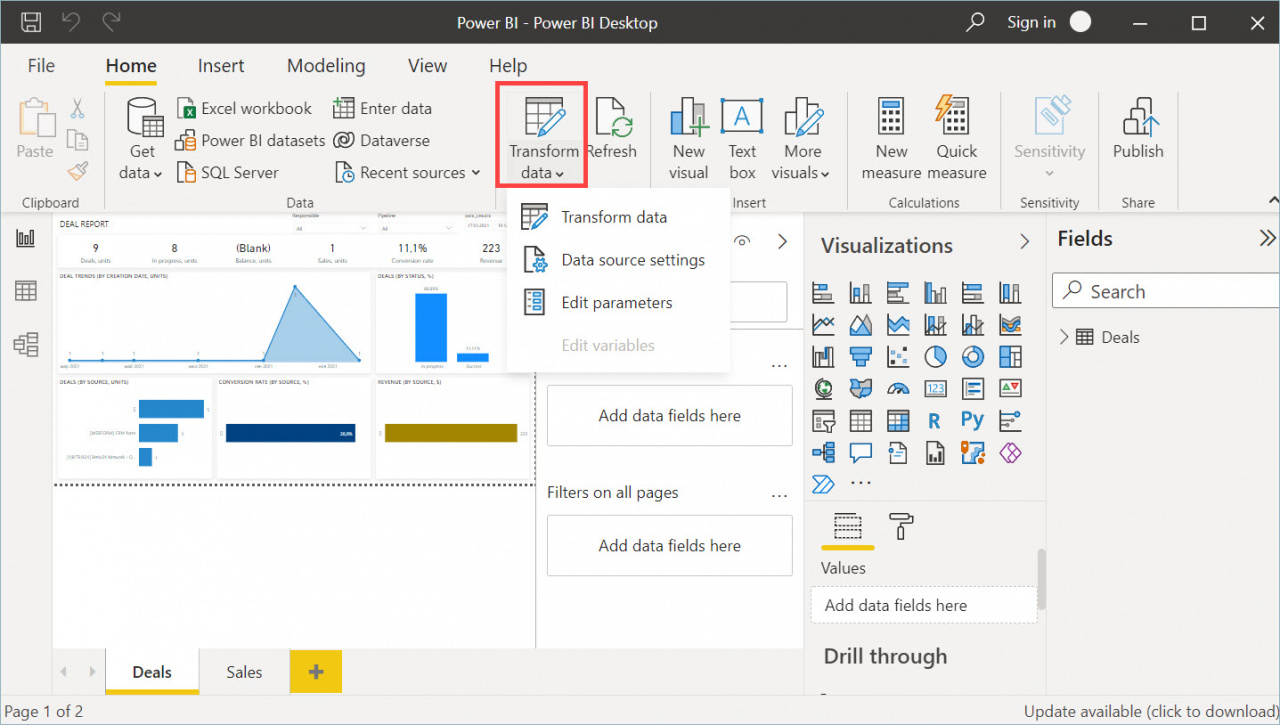Insert an R script visual
The height and width of the screenshot is (725, 1280).
(934, 420)
